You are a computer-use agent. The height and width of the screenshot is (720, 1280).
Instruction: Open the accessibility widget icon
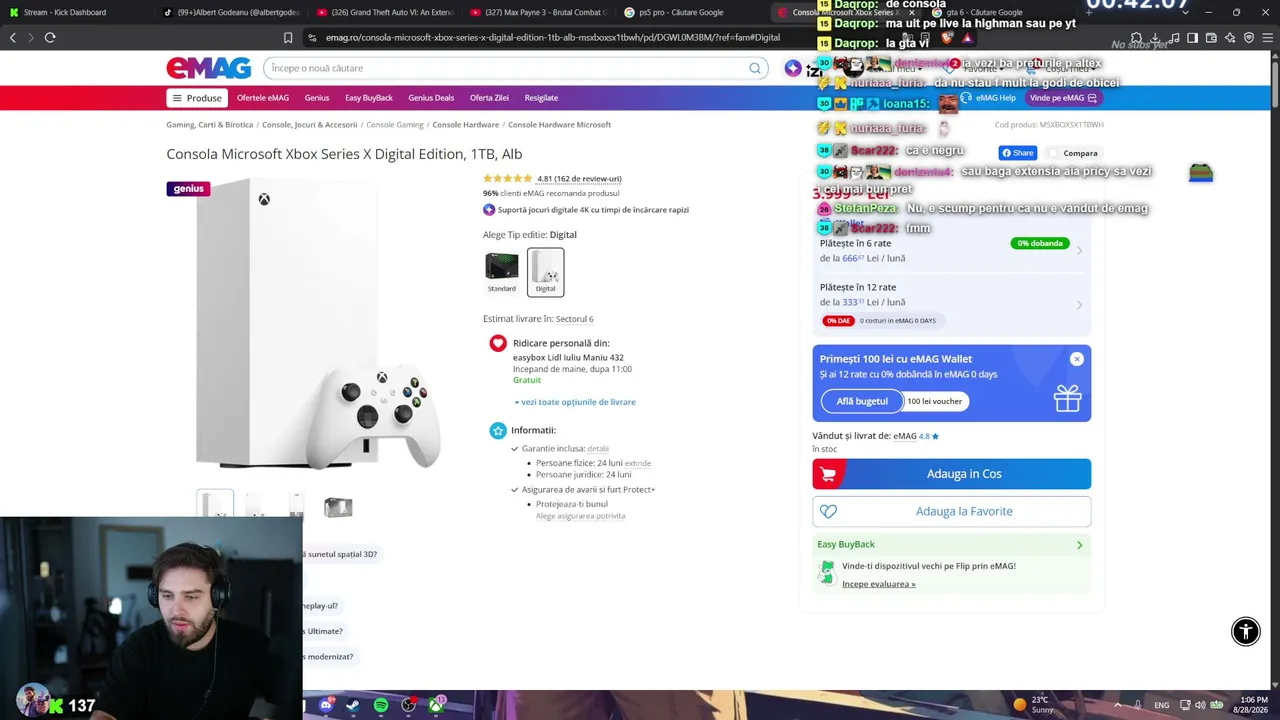pyautogui.click(x=1246, y=631)
